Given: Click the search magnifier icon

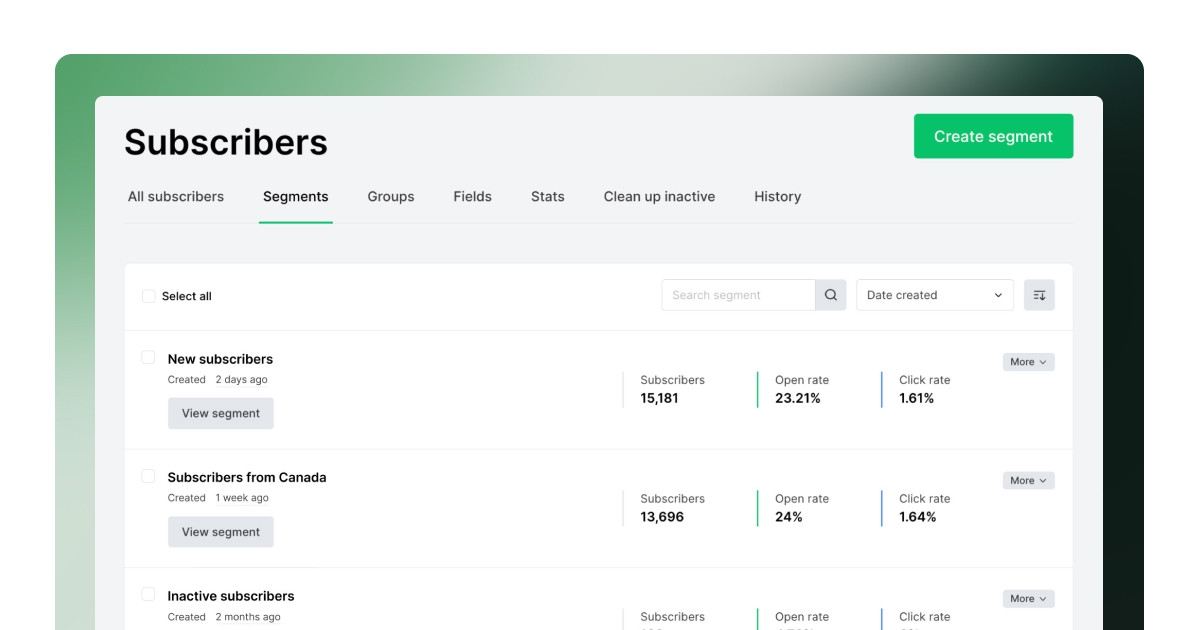Looking at the screenshot, I should click(831, 295).
